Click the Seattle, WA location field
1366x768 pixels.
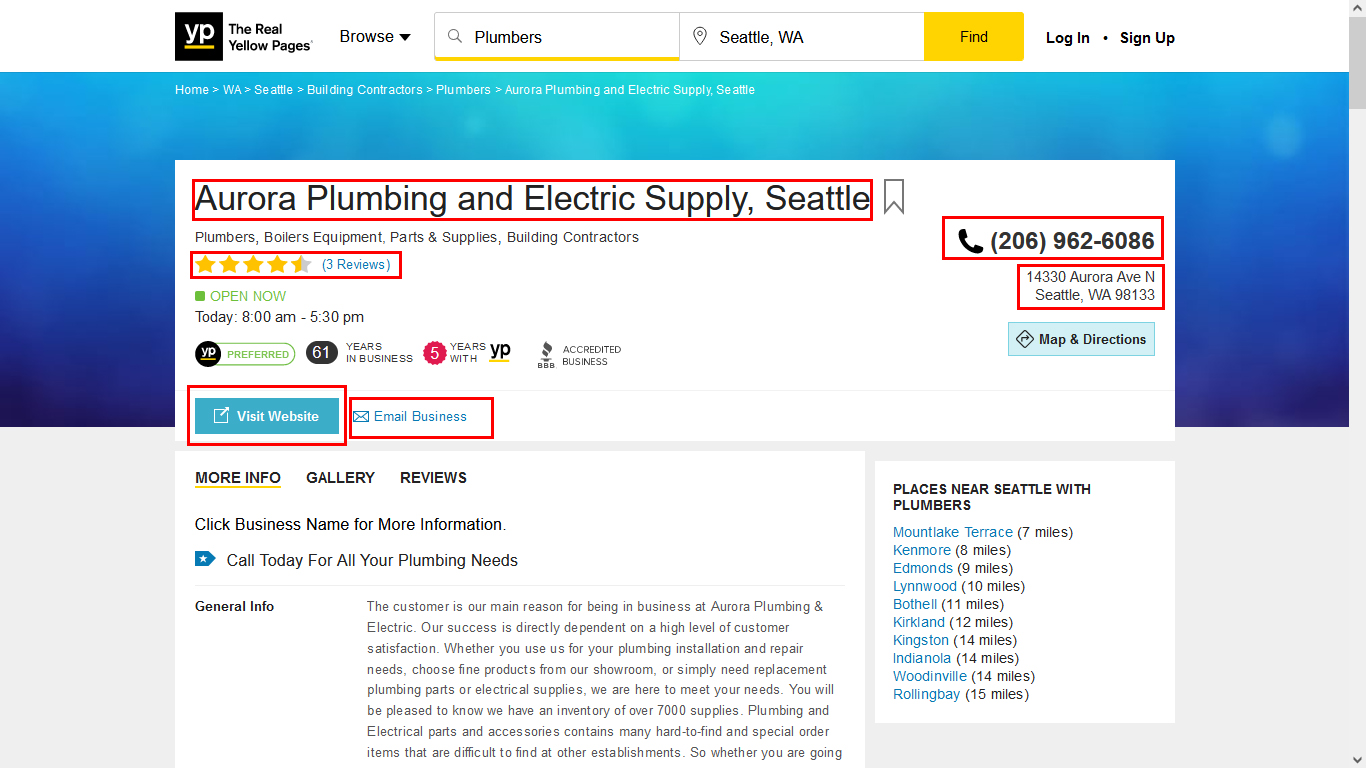point(815,37)
